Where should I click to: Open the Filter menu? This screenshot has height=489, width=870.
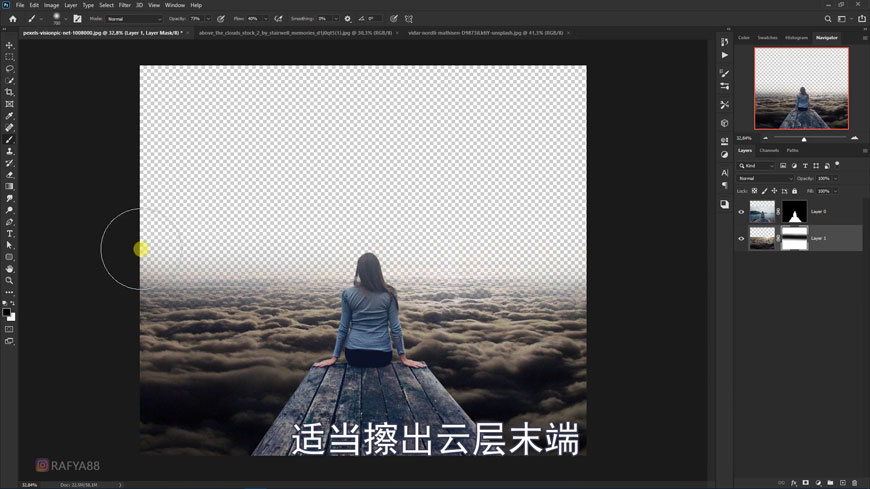tap(125, 5)
